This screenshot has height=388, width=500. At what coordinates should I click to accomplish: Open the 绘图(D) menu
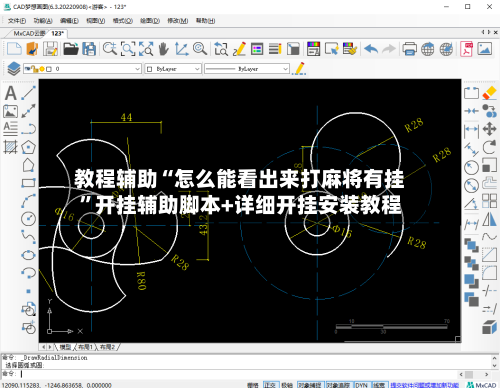(150, 21)
